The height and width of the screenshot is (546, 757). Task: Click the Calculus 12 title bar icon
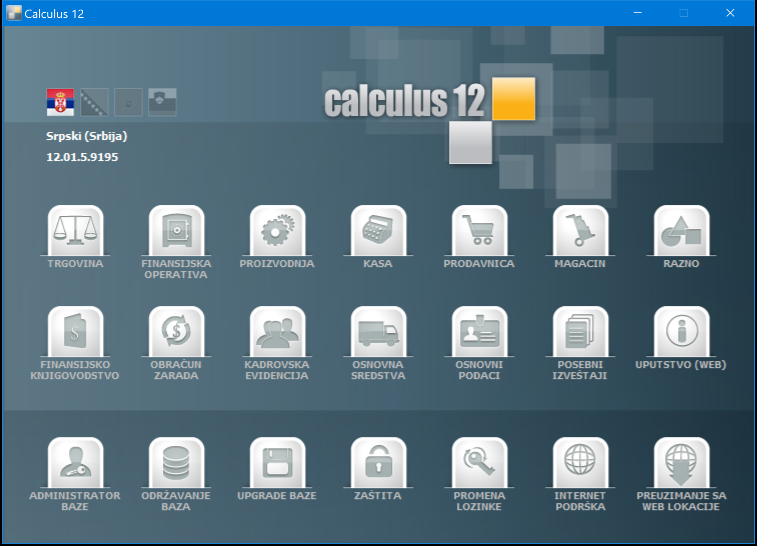[x=14, y=13]
